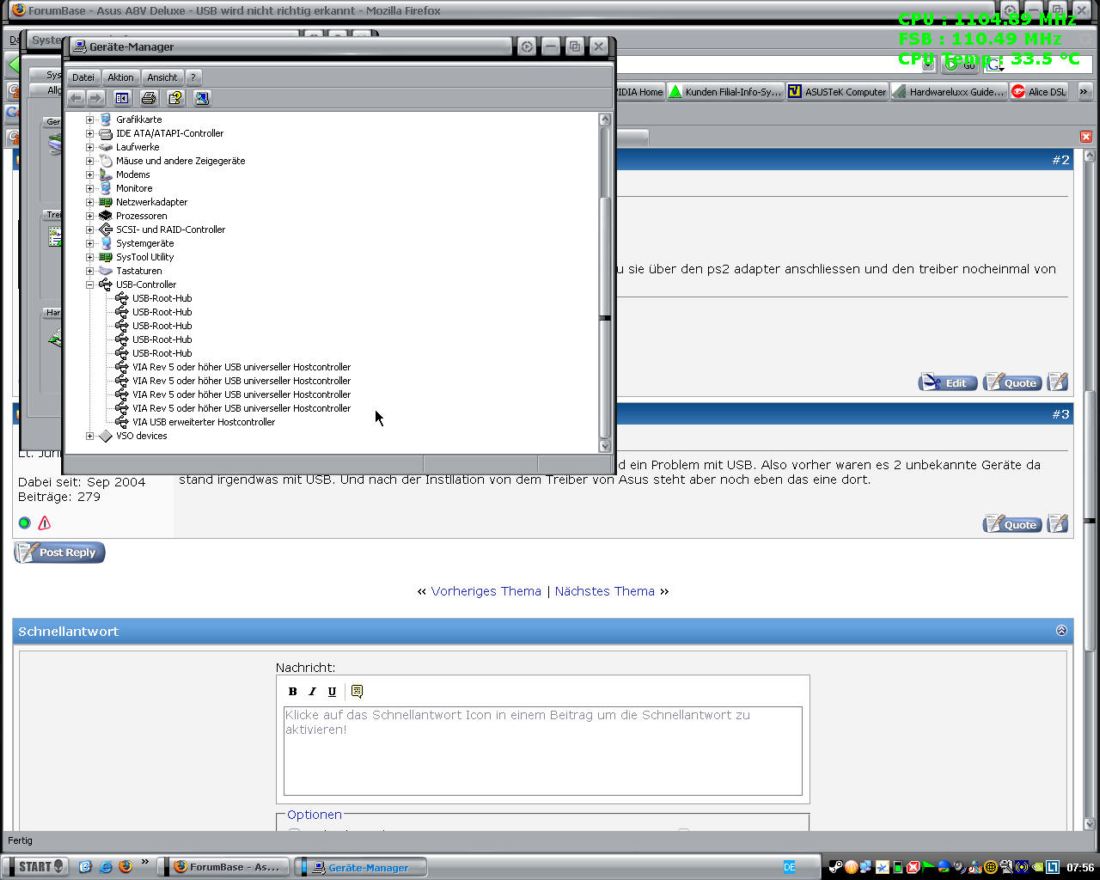
Task: Collapse the Schnellantwort section arrow icon
Action: pos(1061,630)
